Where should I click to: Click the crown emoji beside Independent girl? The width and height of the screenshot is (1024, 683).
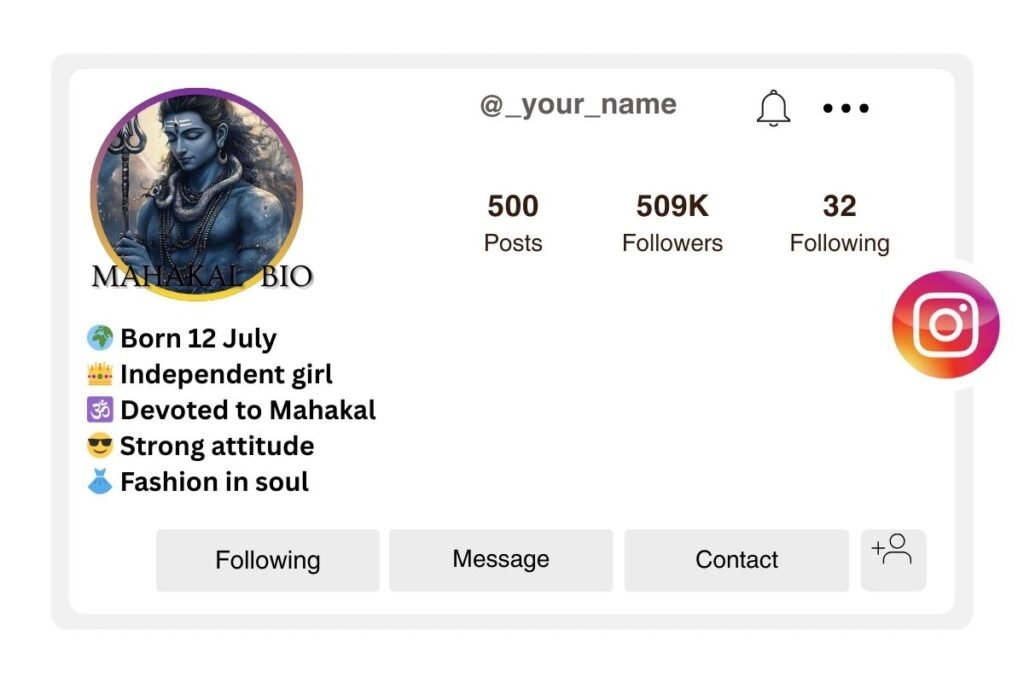point(99,374)
